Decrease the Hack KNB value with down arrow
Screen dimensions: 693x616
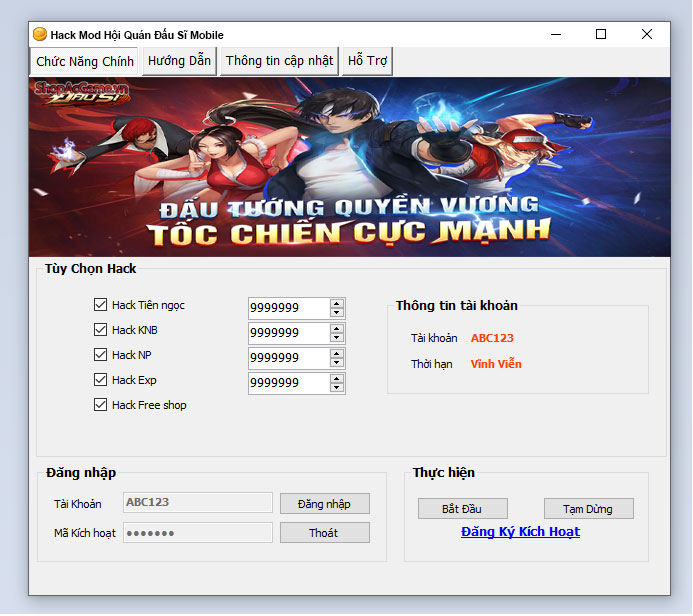tap(336, 338)
